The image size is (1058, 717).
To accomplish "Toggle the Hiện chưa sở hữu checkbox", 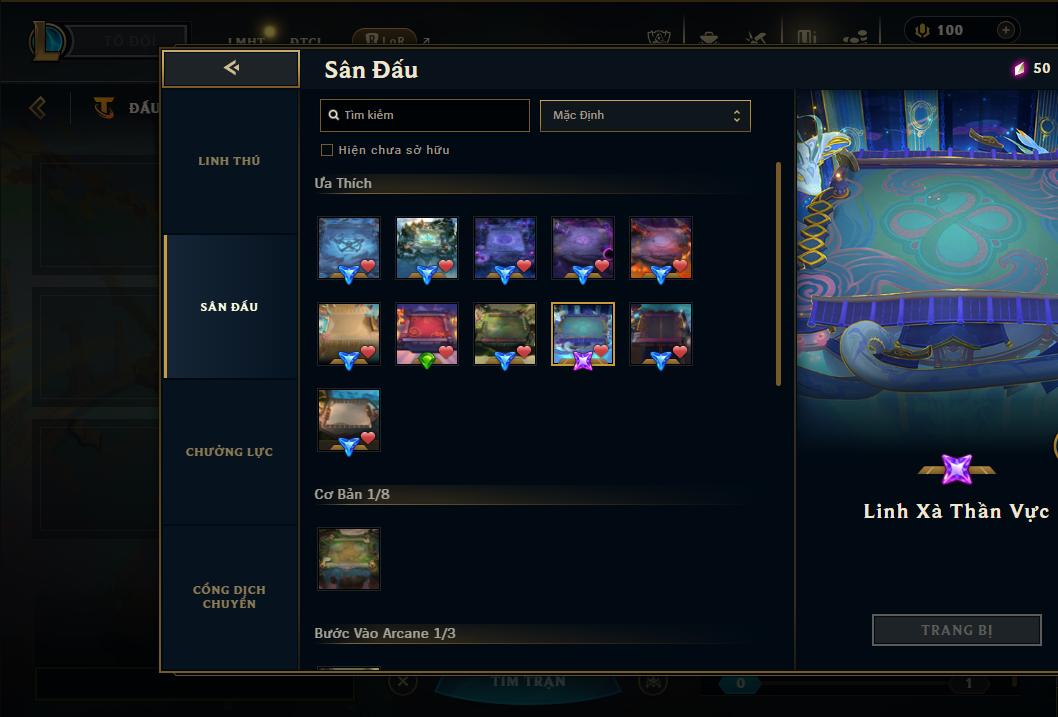I will tap(327, 150).
